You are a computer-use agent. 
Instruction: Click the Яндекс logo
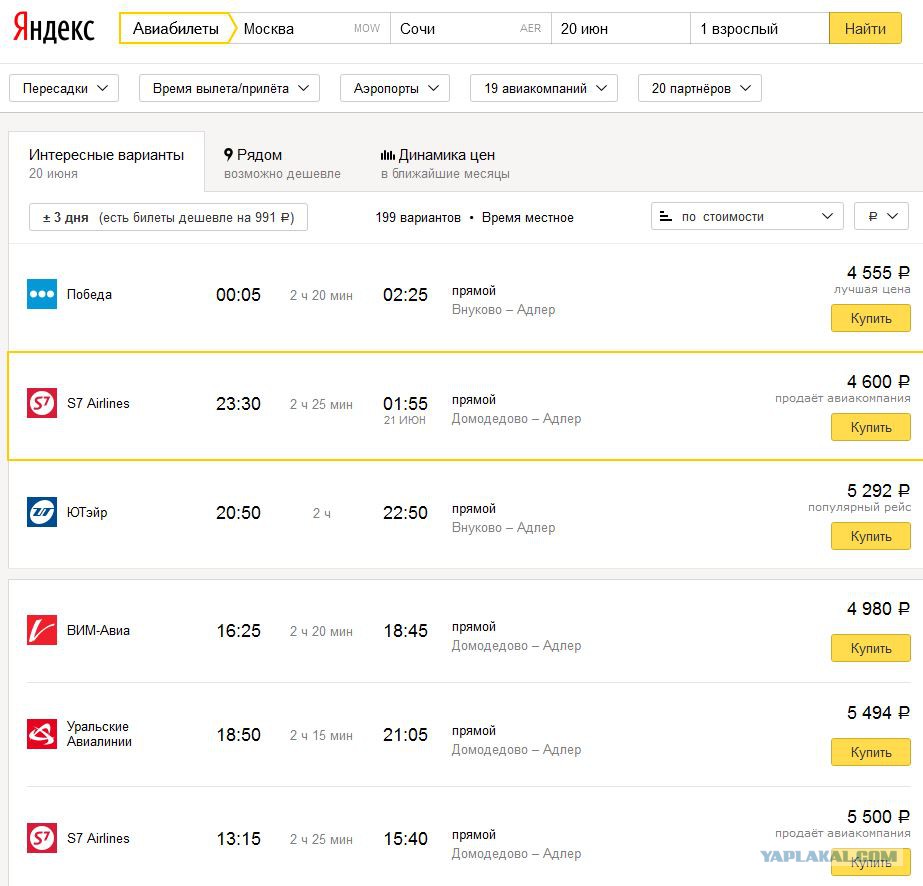click(x=54, y=28)
